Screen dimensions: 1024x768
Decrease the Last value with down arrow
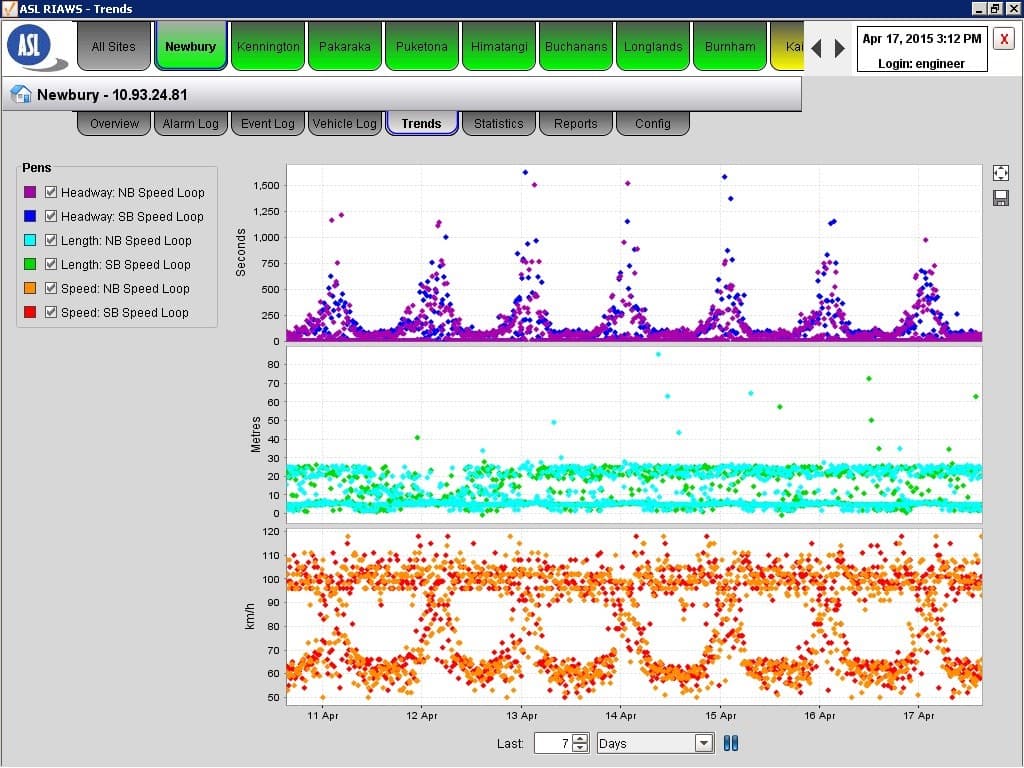[x=581, y=748]
